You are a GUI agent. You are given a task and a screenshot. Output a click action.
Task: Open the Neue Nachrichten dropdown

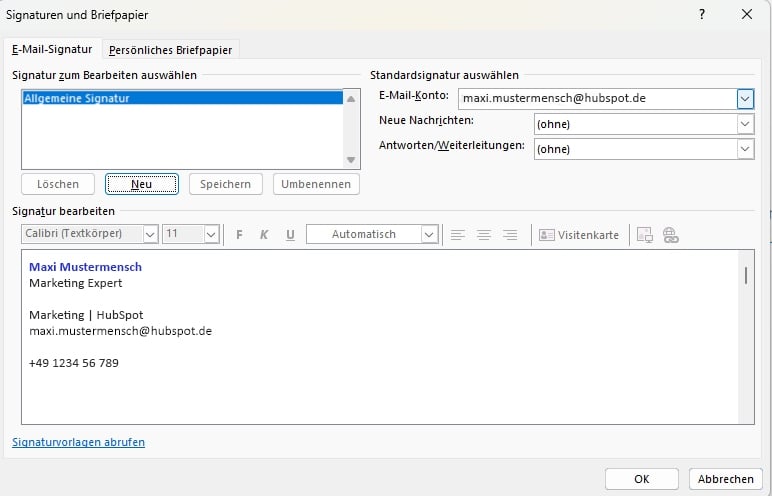pyautogui.click(x=745, y=124)
